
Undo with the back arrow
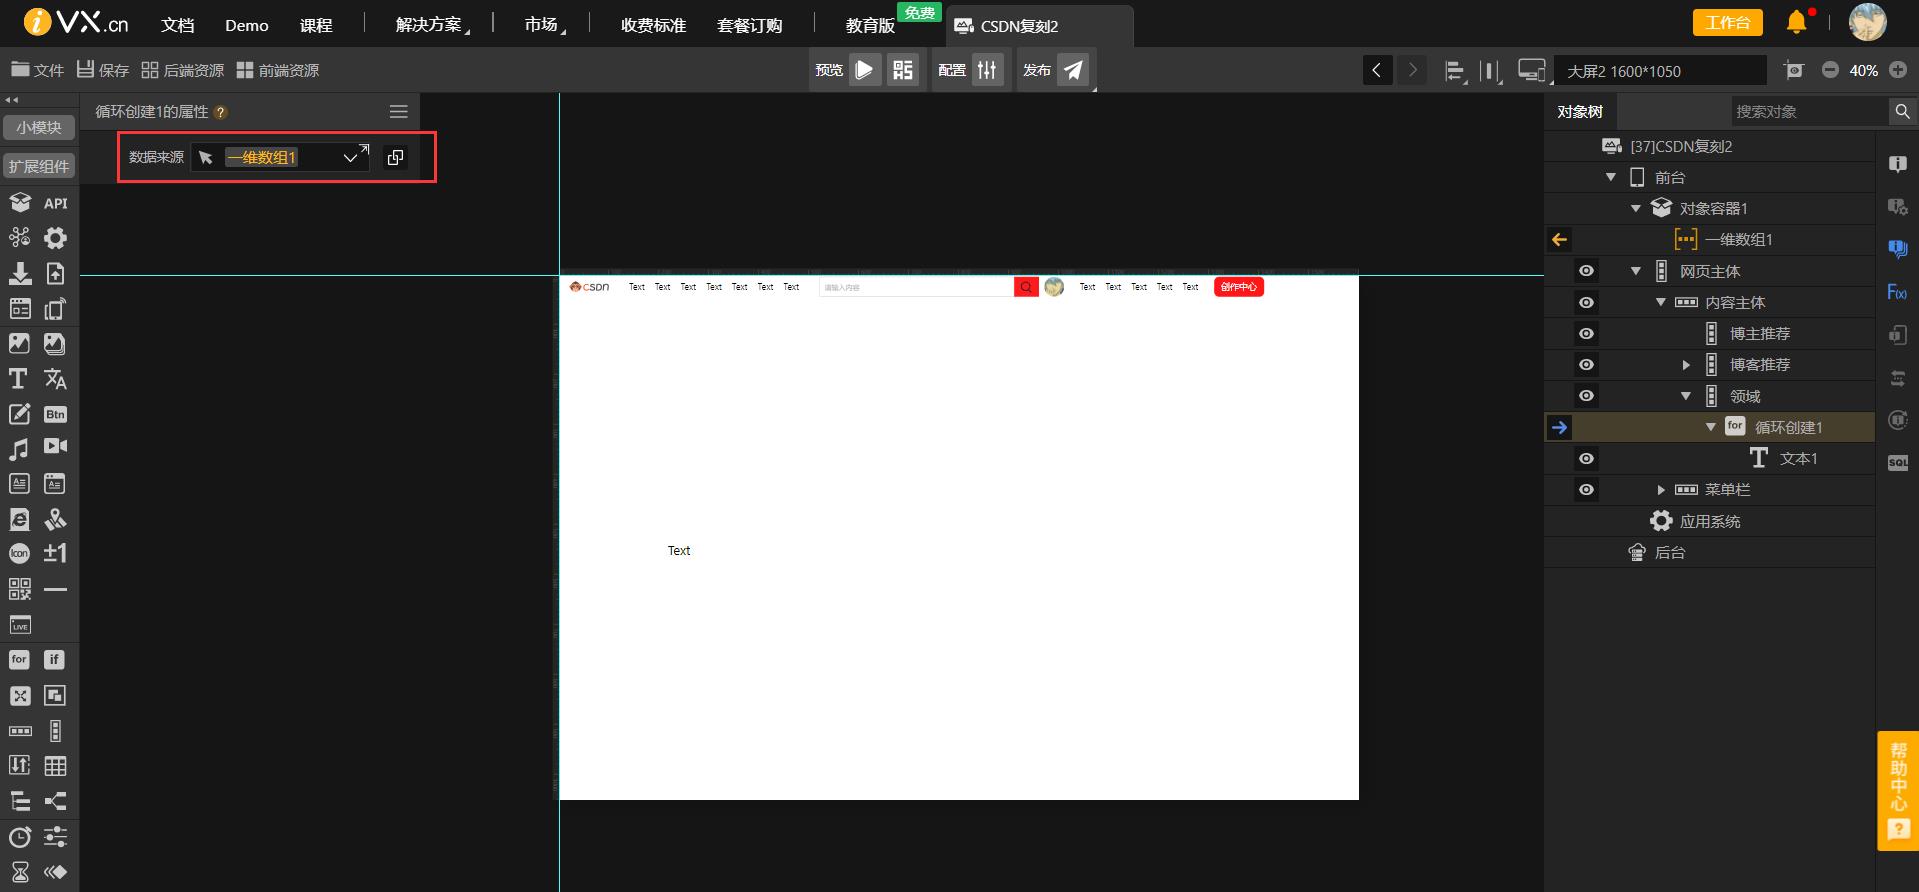pos(1377,70)
